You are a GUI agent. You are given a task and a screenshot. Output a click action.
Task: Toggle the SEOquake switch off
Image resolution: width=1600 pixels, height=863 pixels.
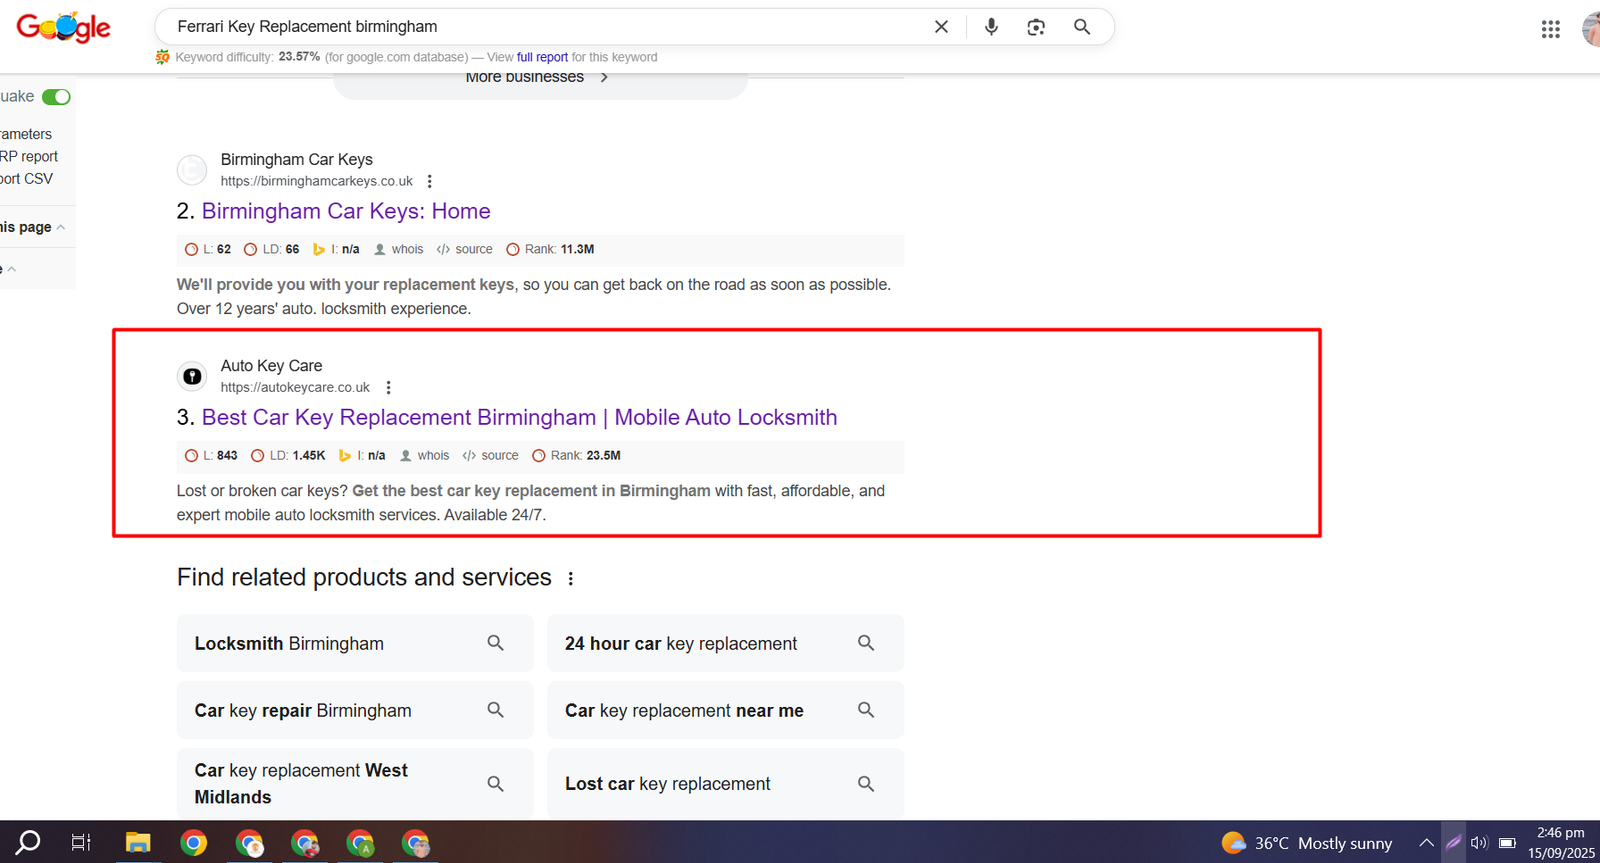56,97
